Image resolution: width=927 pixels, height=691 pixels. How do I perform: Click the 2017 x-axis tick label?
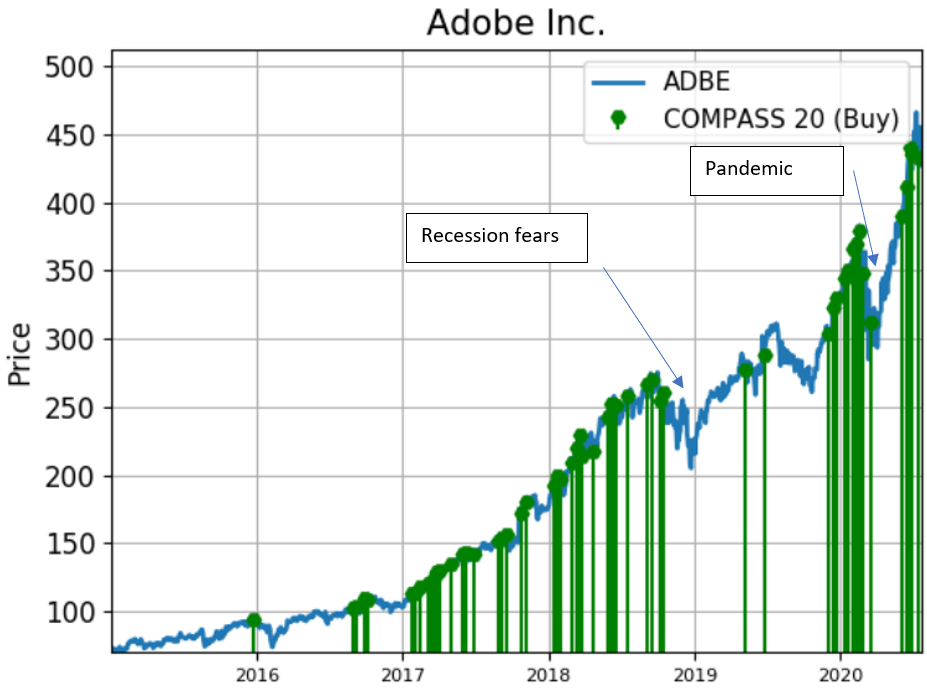click(x=403, y=674)
